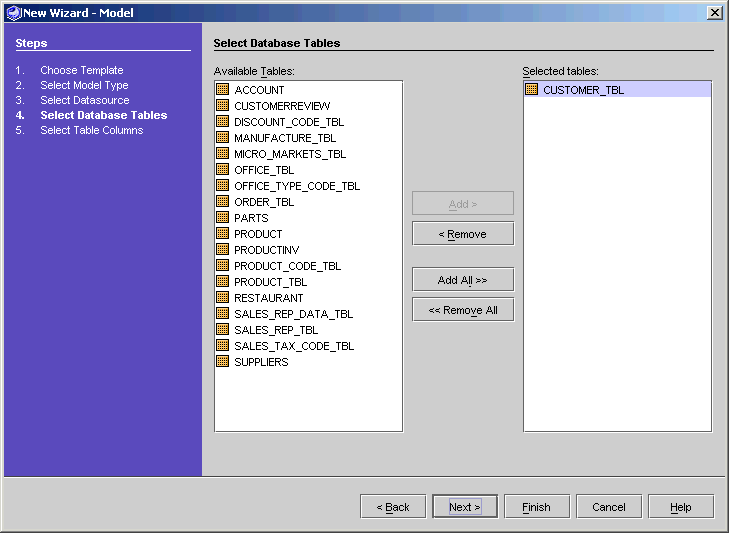Click the Finish button
This screenshot has width=729, height=533.
click(537, 506)
